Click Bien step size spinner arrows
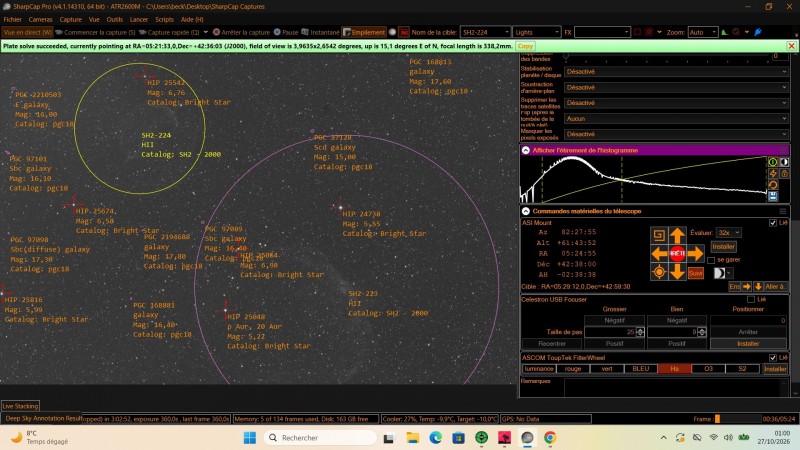The width and height of the screenshot is (800, 450). (702, 332)
